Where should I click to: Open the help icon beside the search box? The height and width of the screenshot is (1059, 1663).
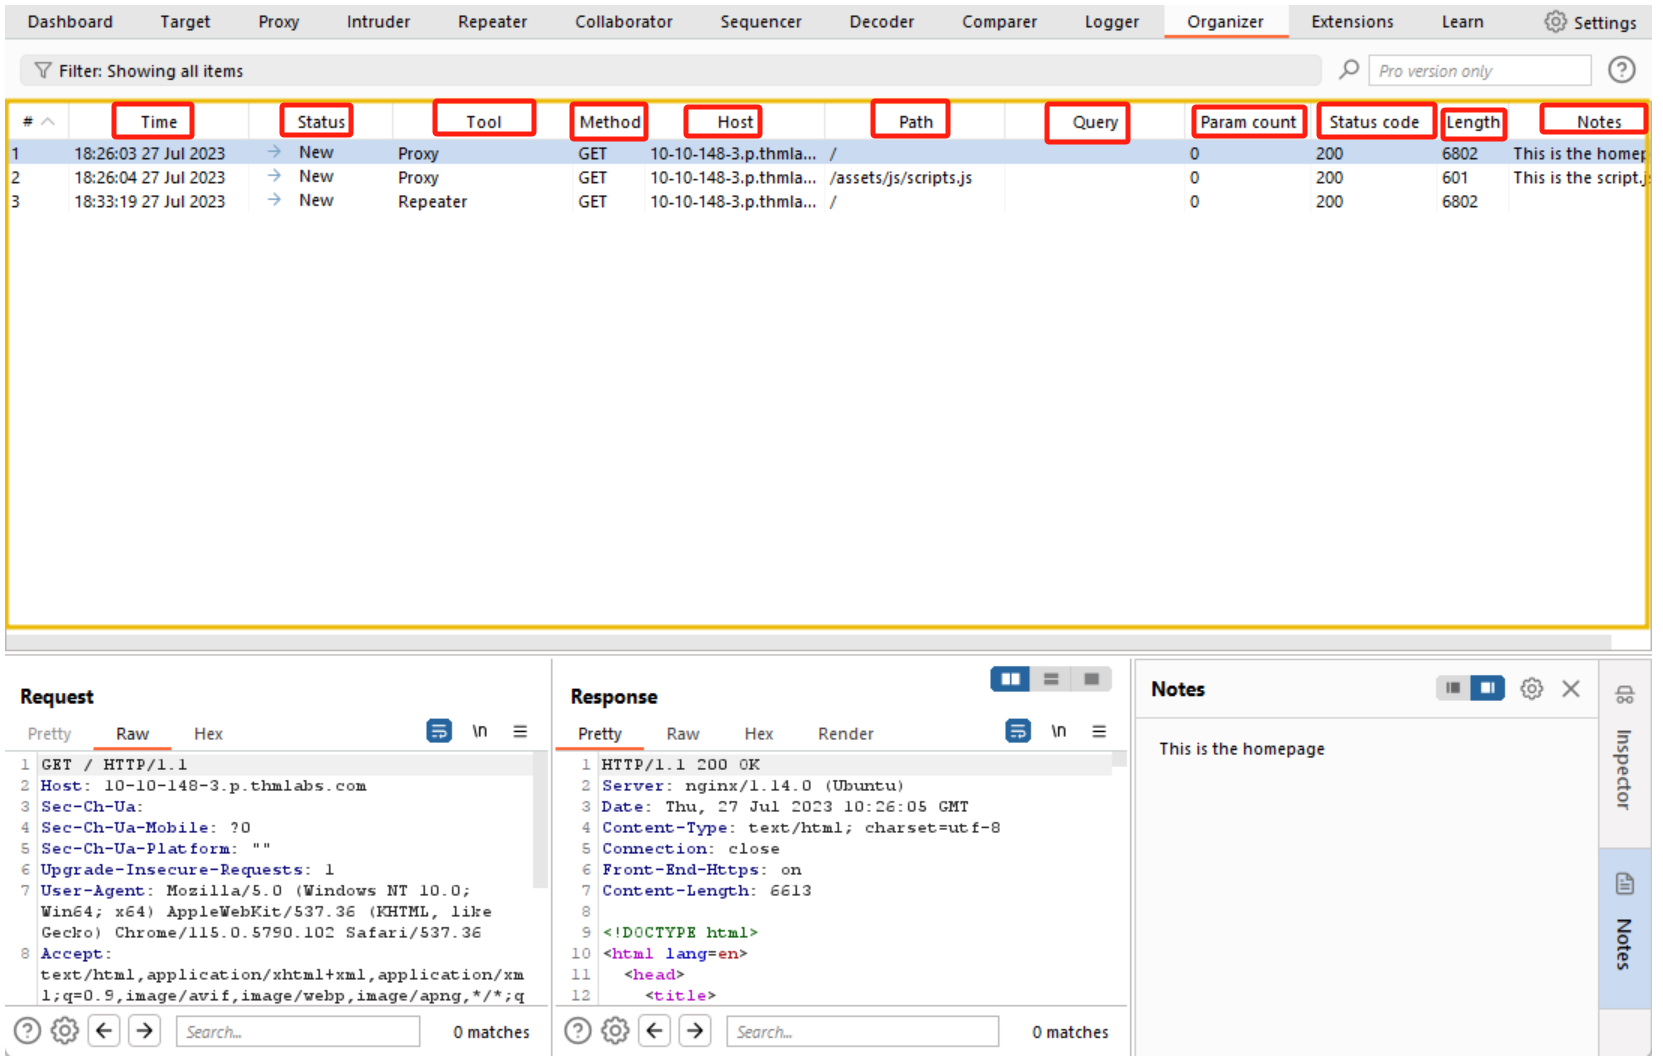click(x=1621, y=70)
